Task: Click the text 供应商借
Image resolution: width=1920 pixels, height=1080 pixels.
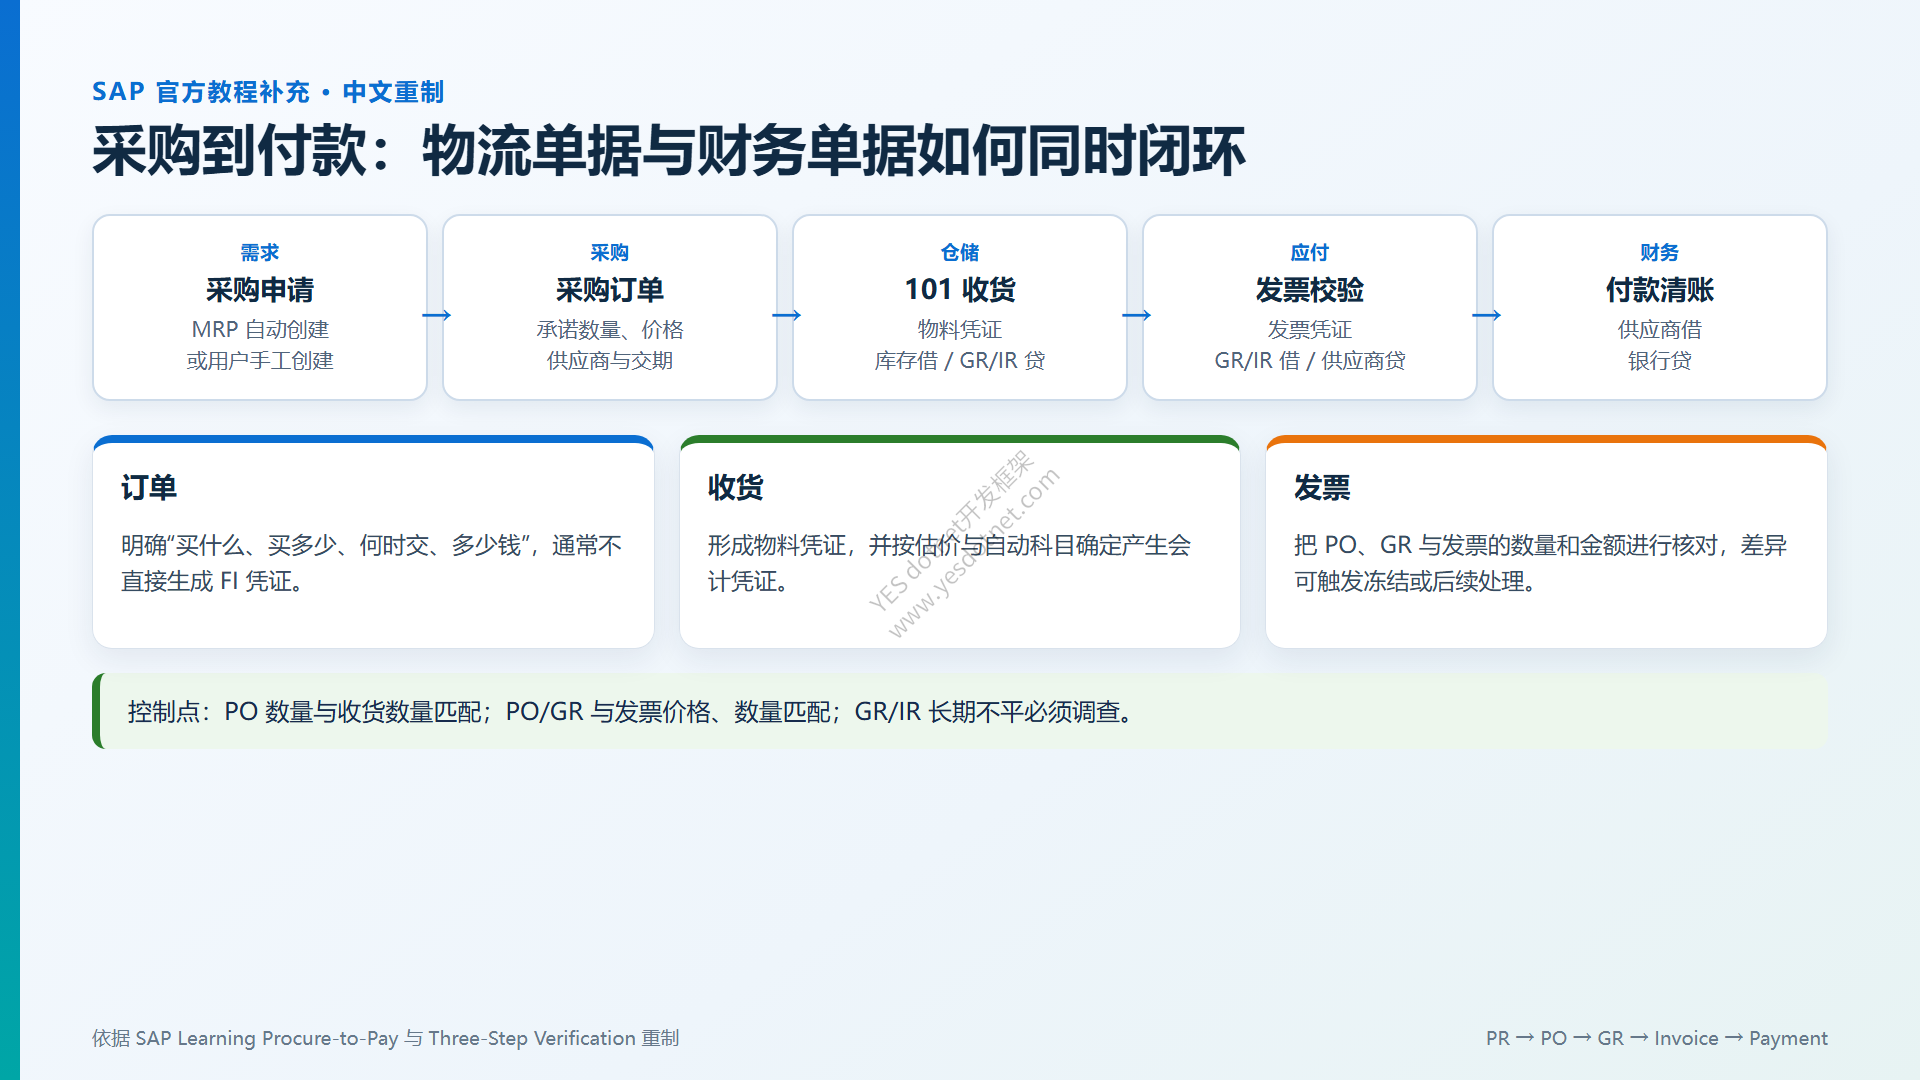Action: coord(1660,329)
